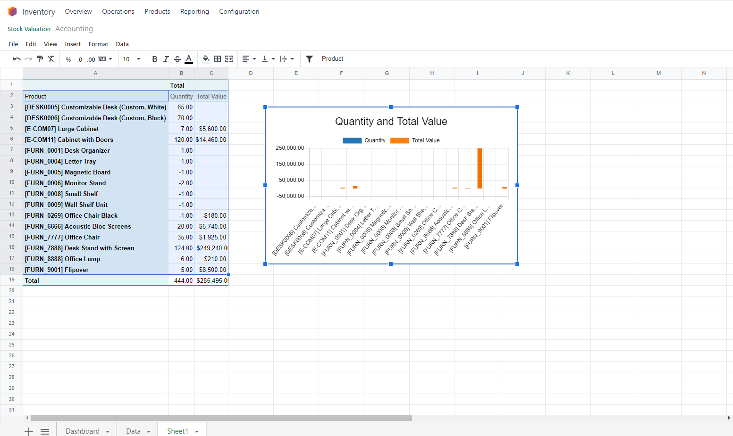Open the Insert menu
Screen dimensions: 733x436
pyautogui.click(x=72, y=44)
